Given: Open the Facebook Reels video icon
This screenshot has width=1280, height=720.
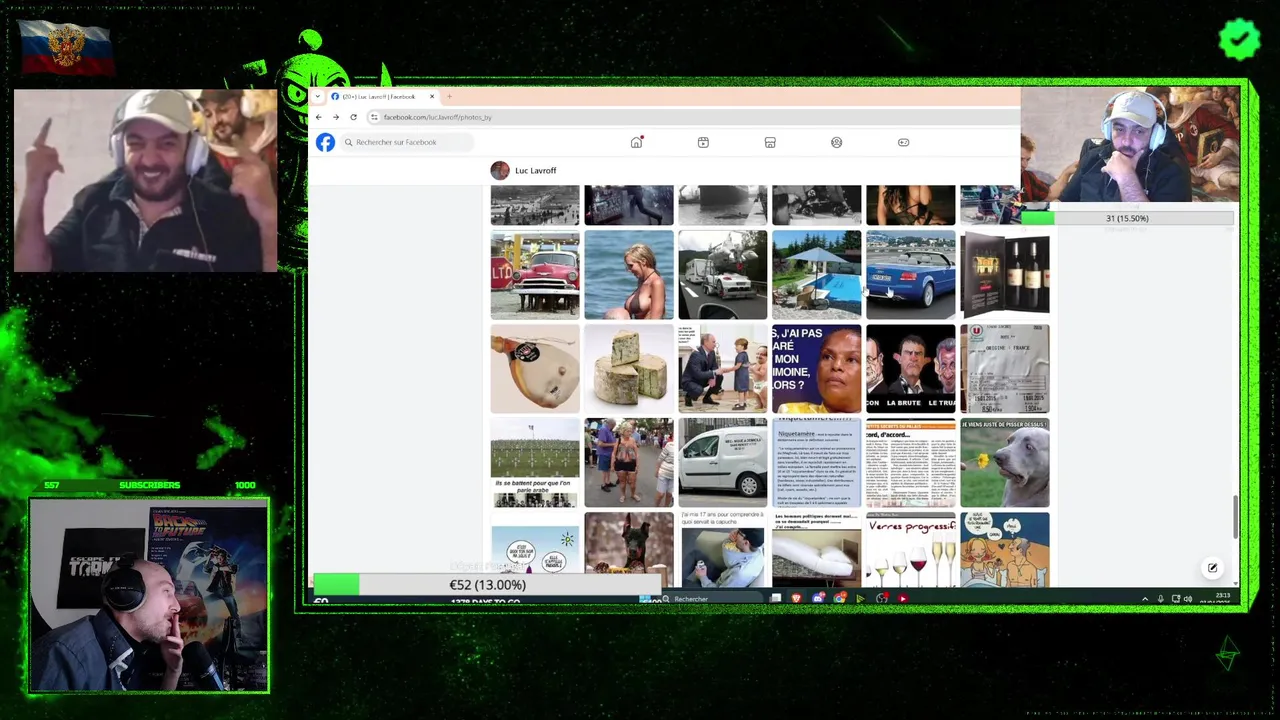Looking at the screenshot, I should point(703,142).
